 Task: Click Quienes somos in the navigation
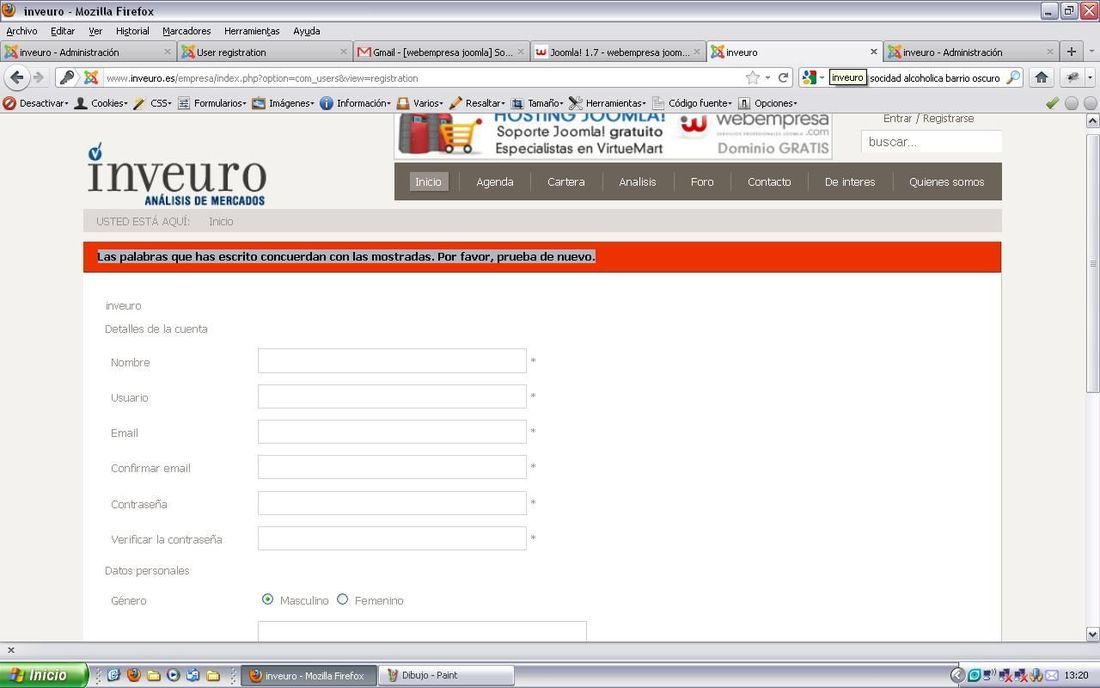point(946,182)
